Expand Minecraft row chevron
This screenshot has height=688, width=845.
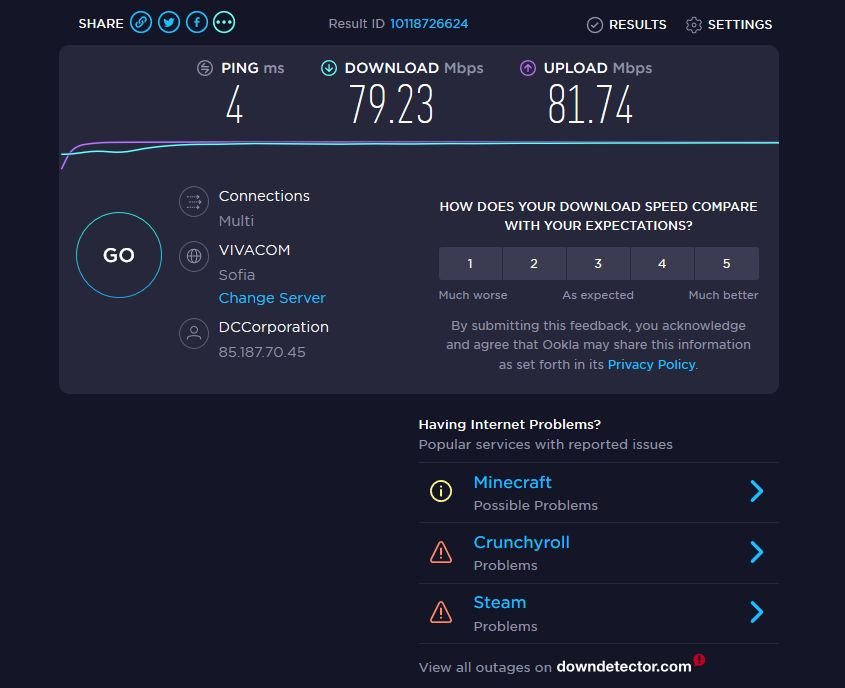tap(757, 491)
